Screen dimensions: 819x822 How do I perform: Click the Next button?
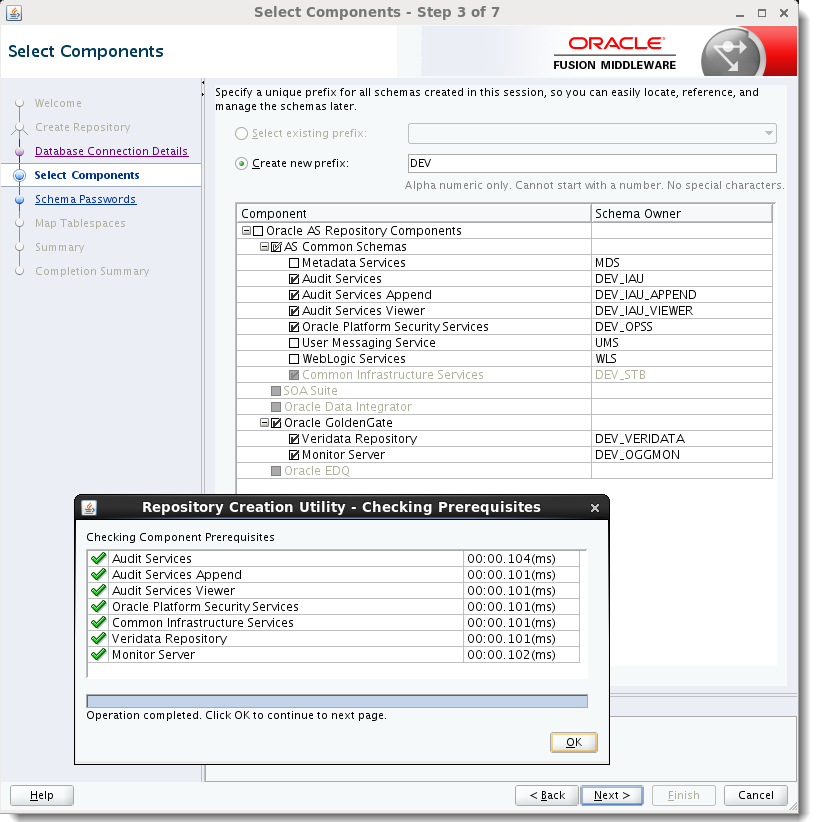point(612,795)
